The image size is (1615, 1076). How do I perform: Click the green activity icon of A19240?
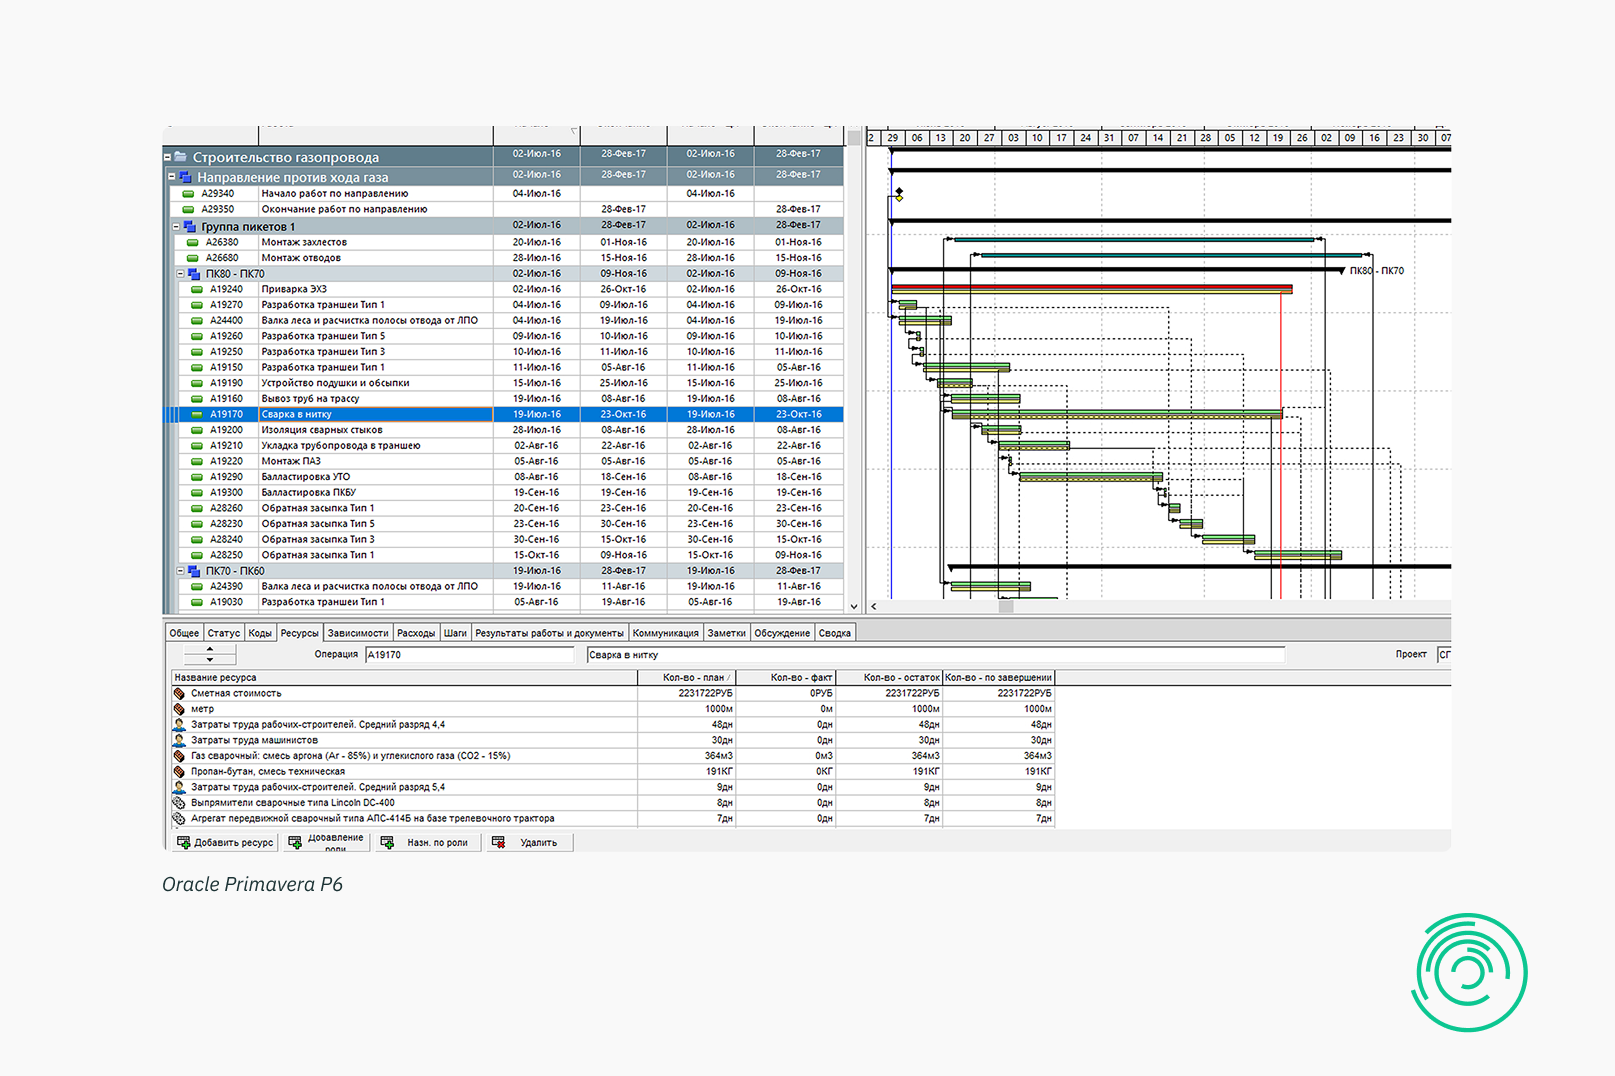[197, 289]
